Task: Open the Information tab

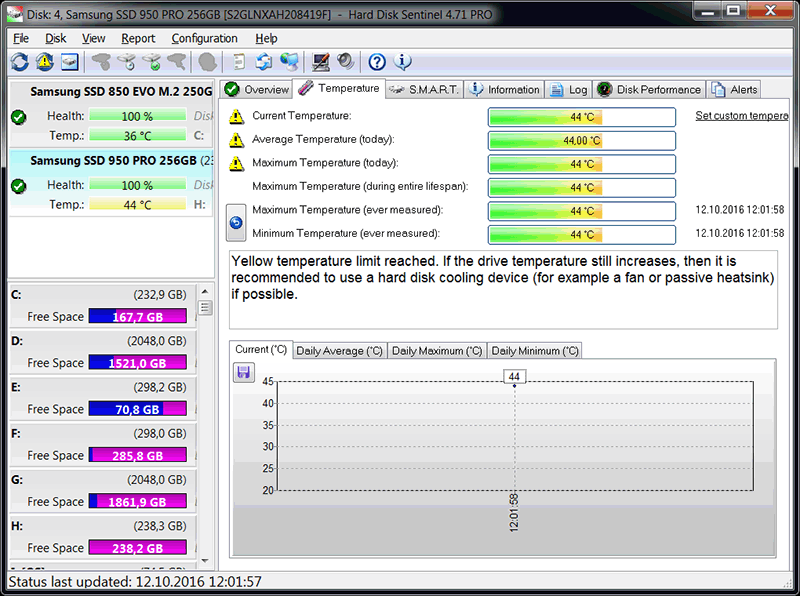Action: click(504, 89)
